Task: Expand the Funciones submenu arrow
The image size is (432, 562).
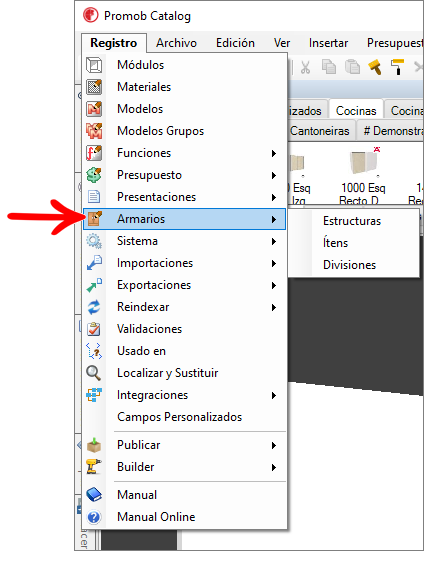Action: click(x=274, y=153)
